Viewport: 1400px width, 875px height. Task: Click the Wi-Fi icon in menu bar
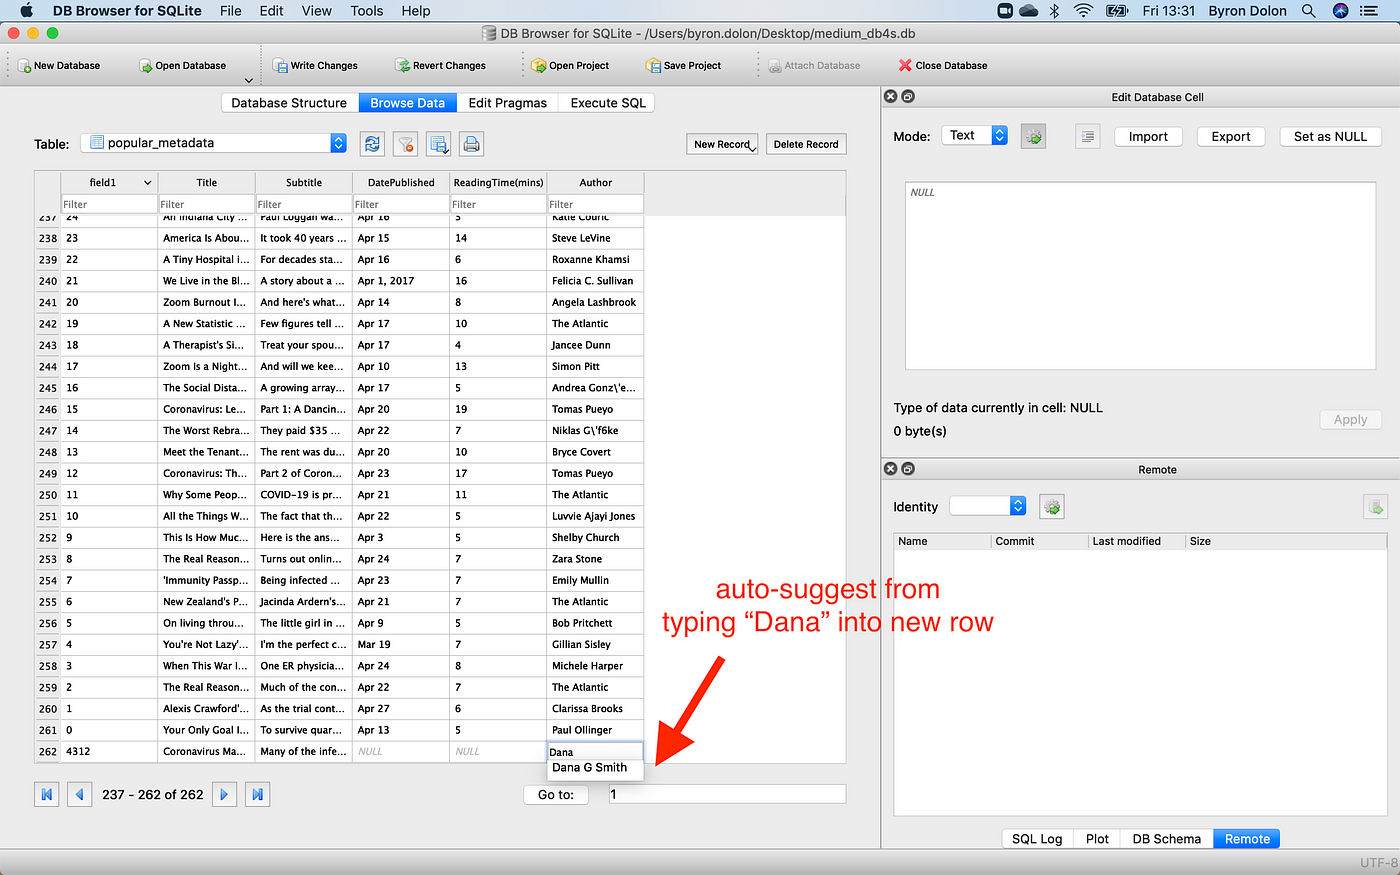[x=1083, y=11]
